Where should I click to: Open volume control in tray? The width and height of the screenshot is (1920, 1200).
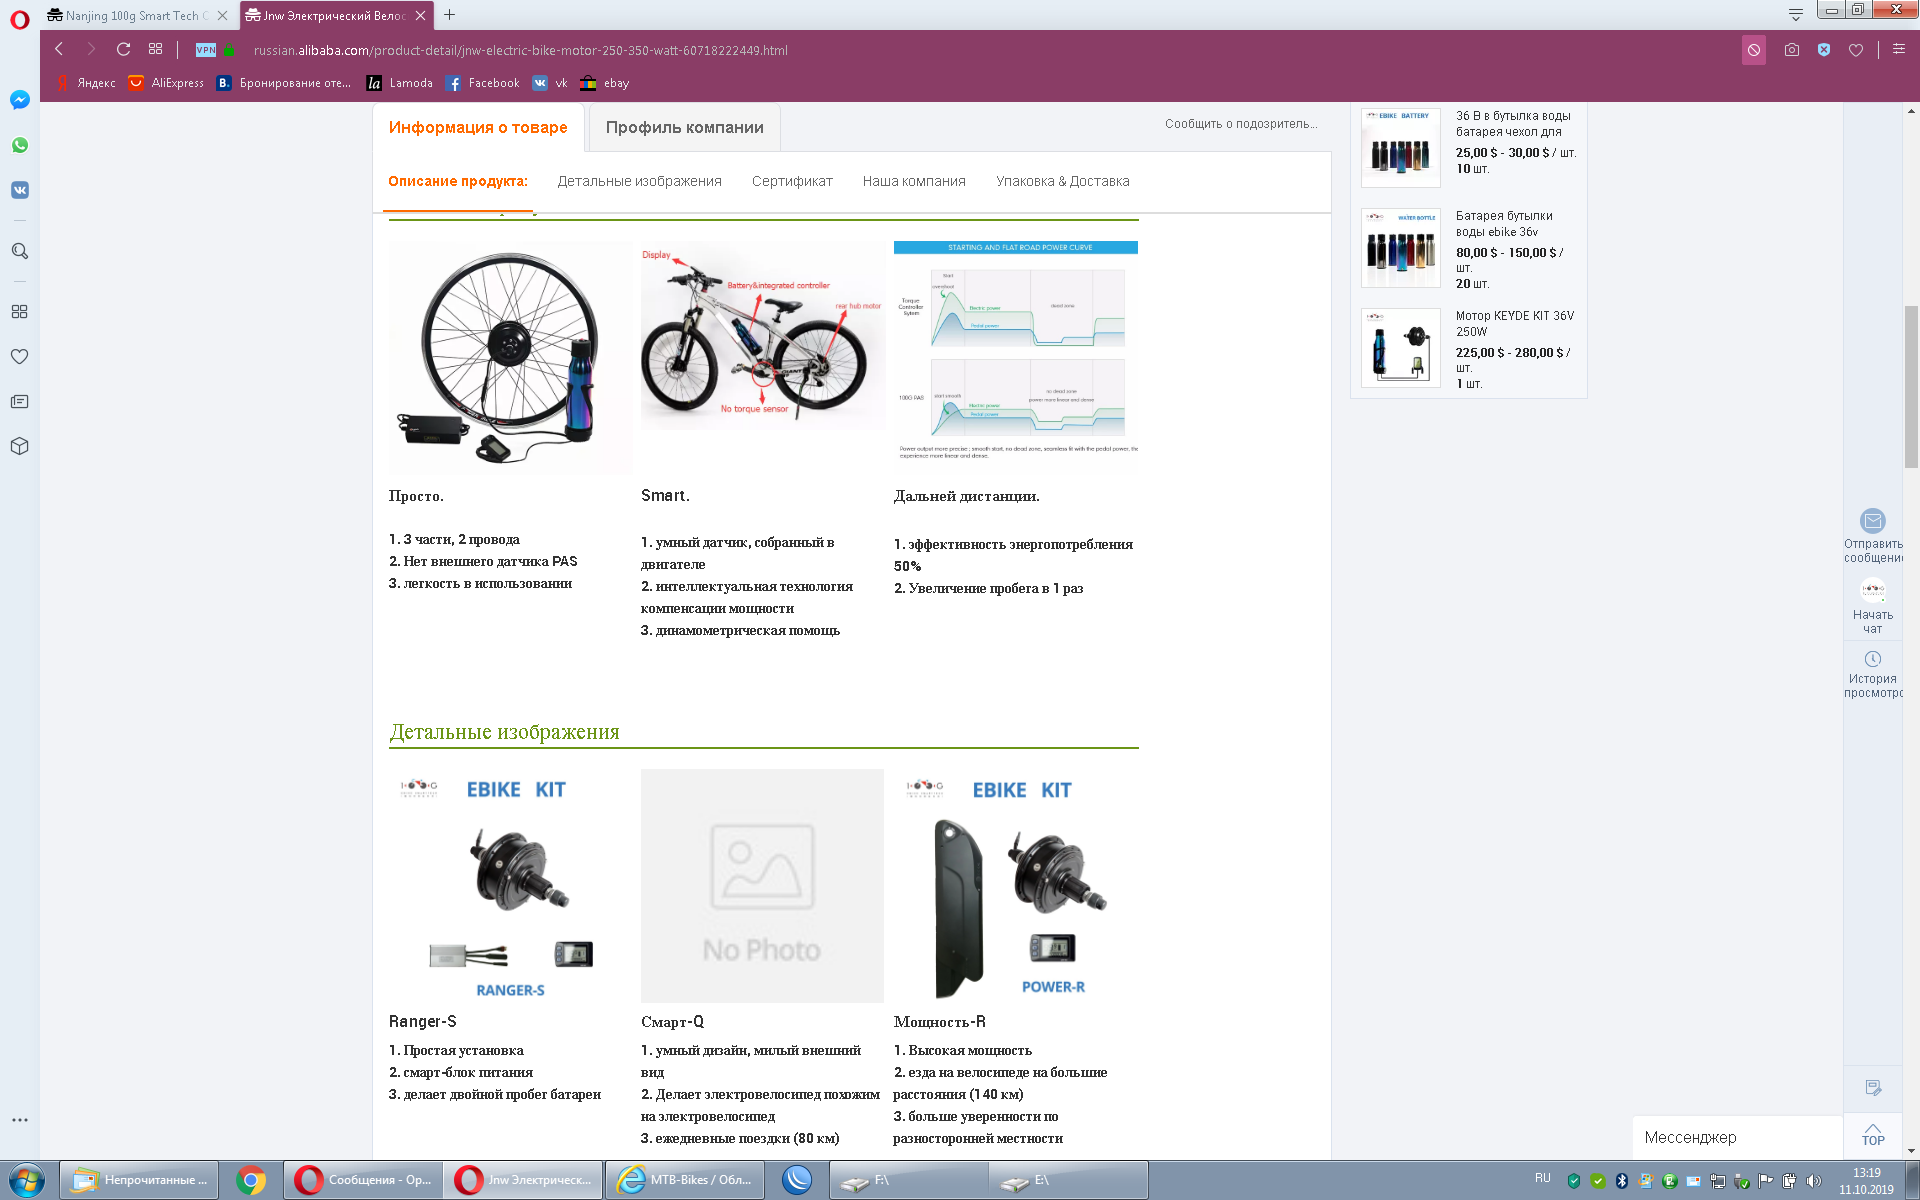coord(1813,1181)
